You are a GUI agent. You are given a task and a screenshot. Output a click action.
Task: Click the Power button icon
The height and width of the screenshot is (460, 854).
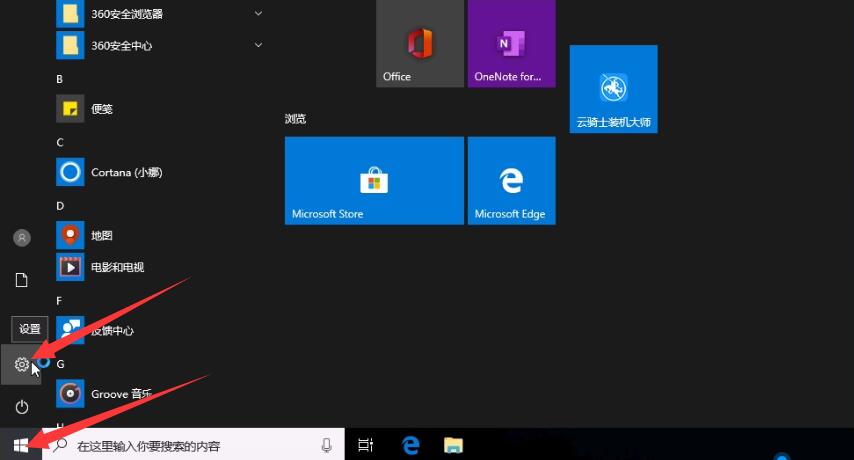coord(22,407)
